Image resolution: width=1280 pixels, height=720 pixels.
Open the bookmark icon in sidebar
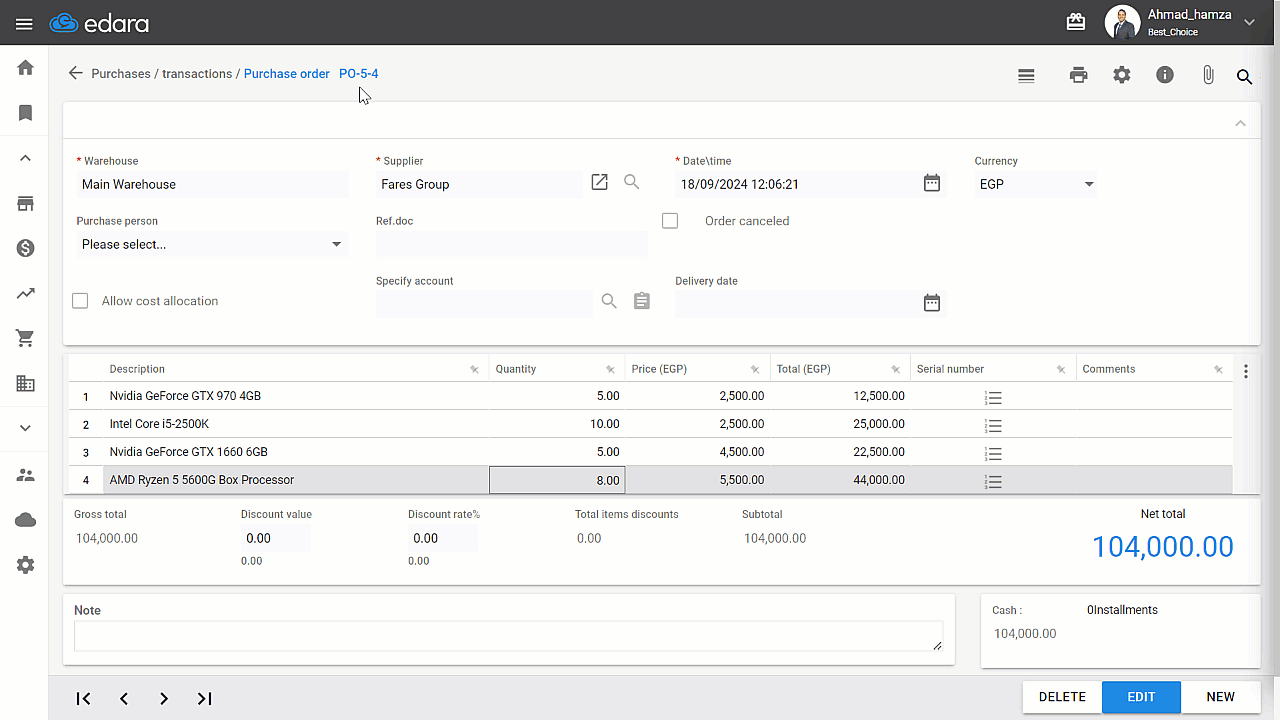(x=26, y=113)
